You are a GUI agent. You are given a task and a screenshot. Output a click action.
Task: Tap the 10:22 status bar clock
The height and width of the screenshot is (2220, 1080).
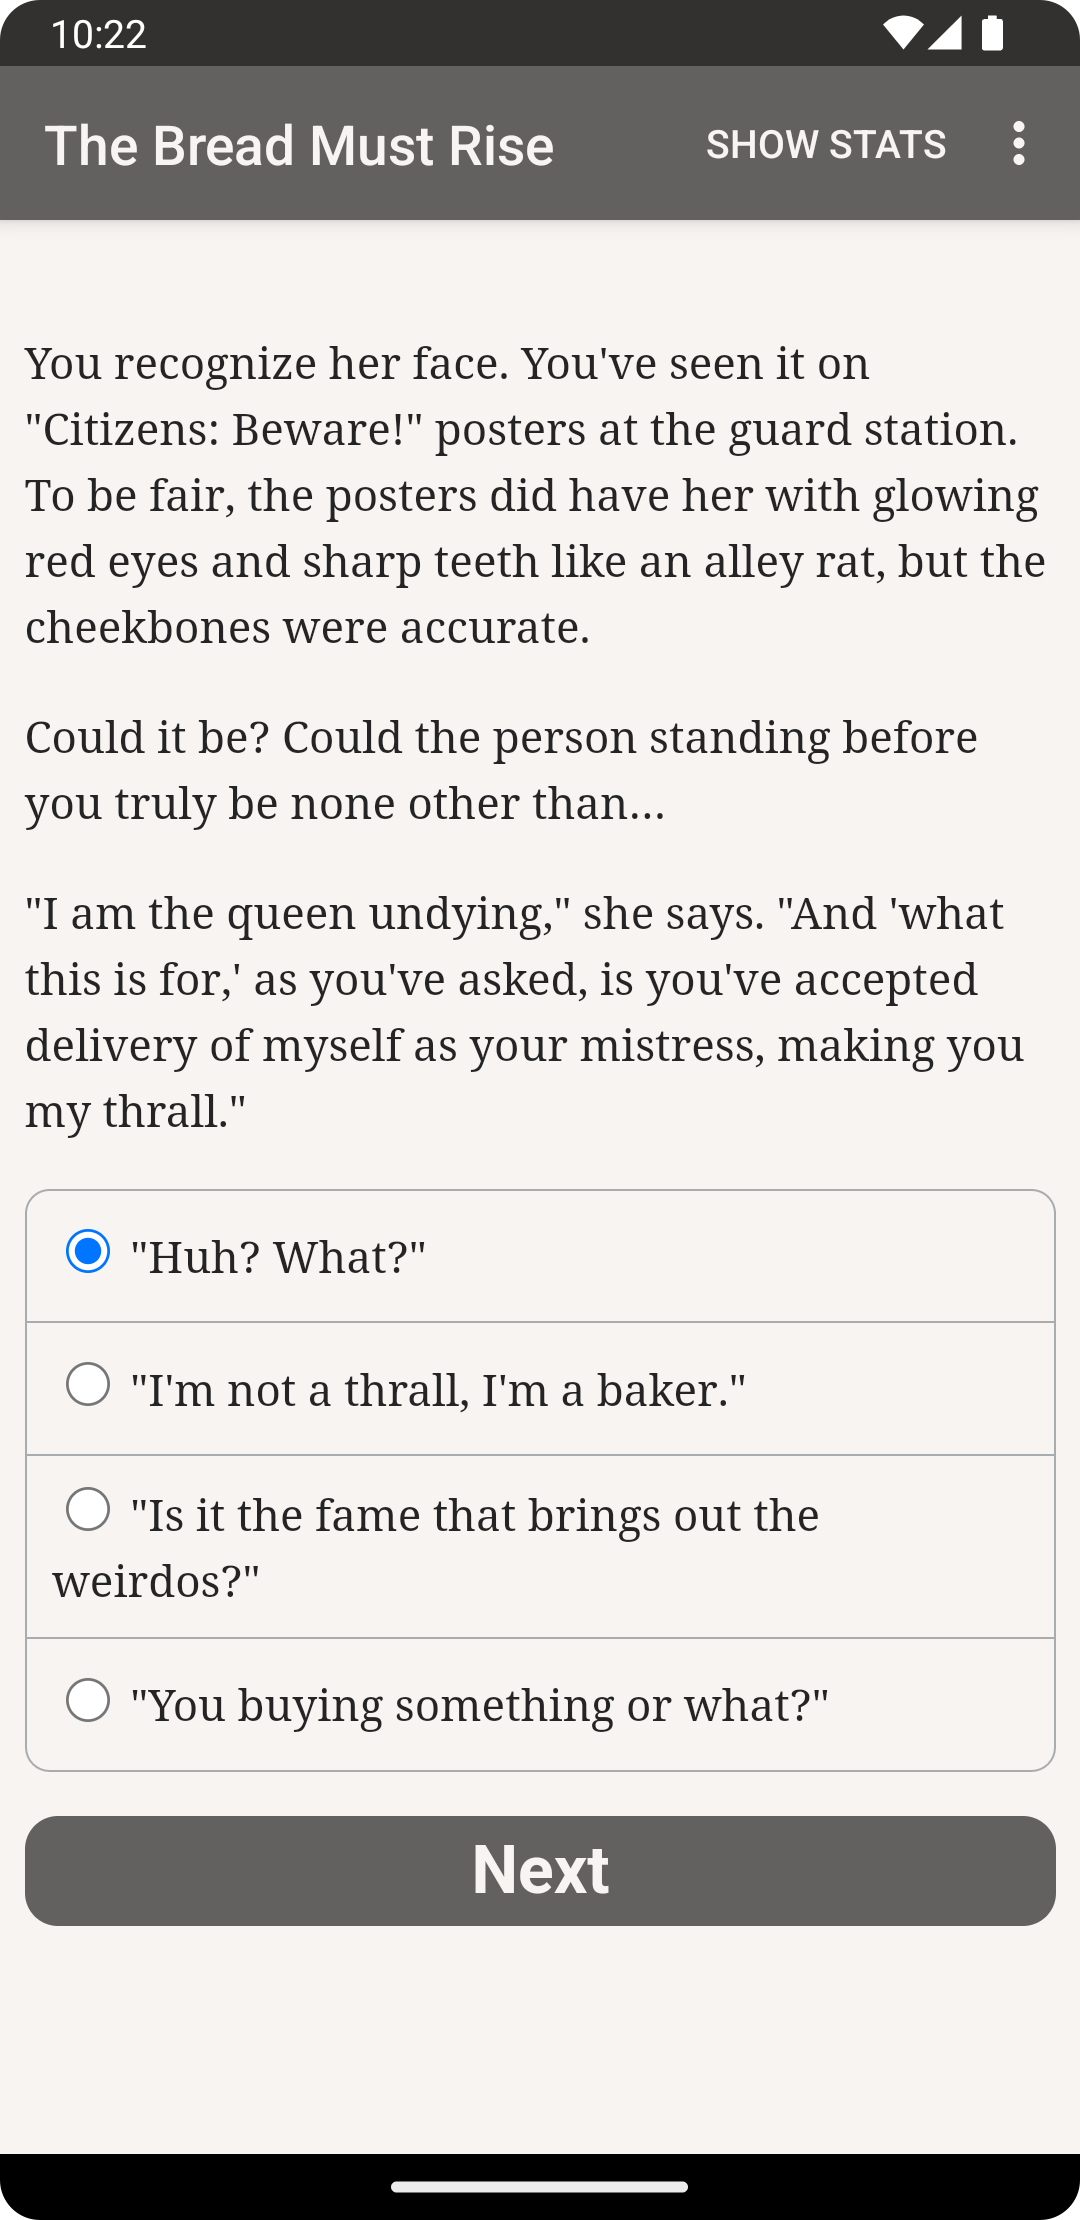pyautogui.click(x=98, y=35)
